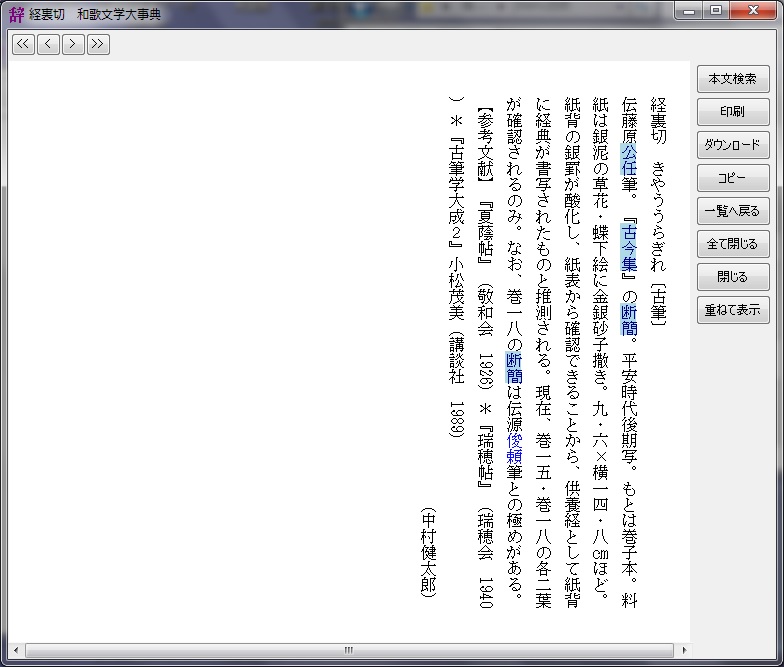Click the [古筆] category label
Screen dimensions: 784x667
658,304
